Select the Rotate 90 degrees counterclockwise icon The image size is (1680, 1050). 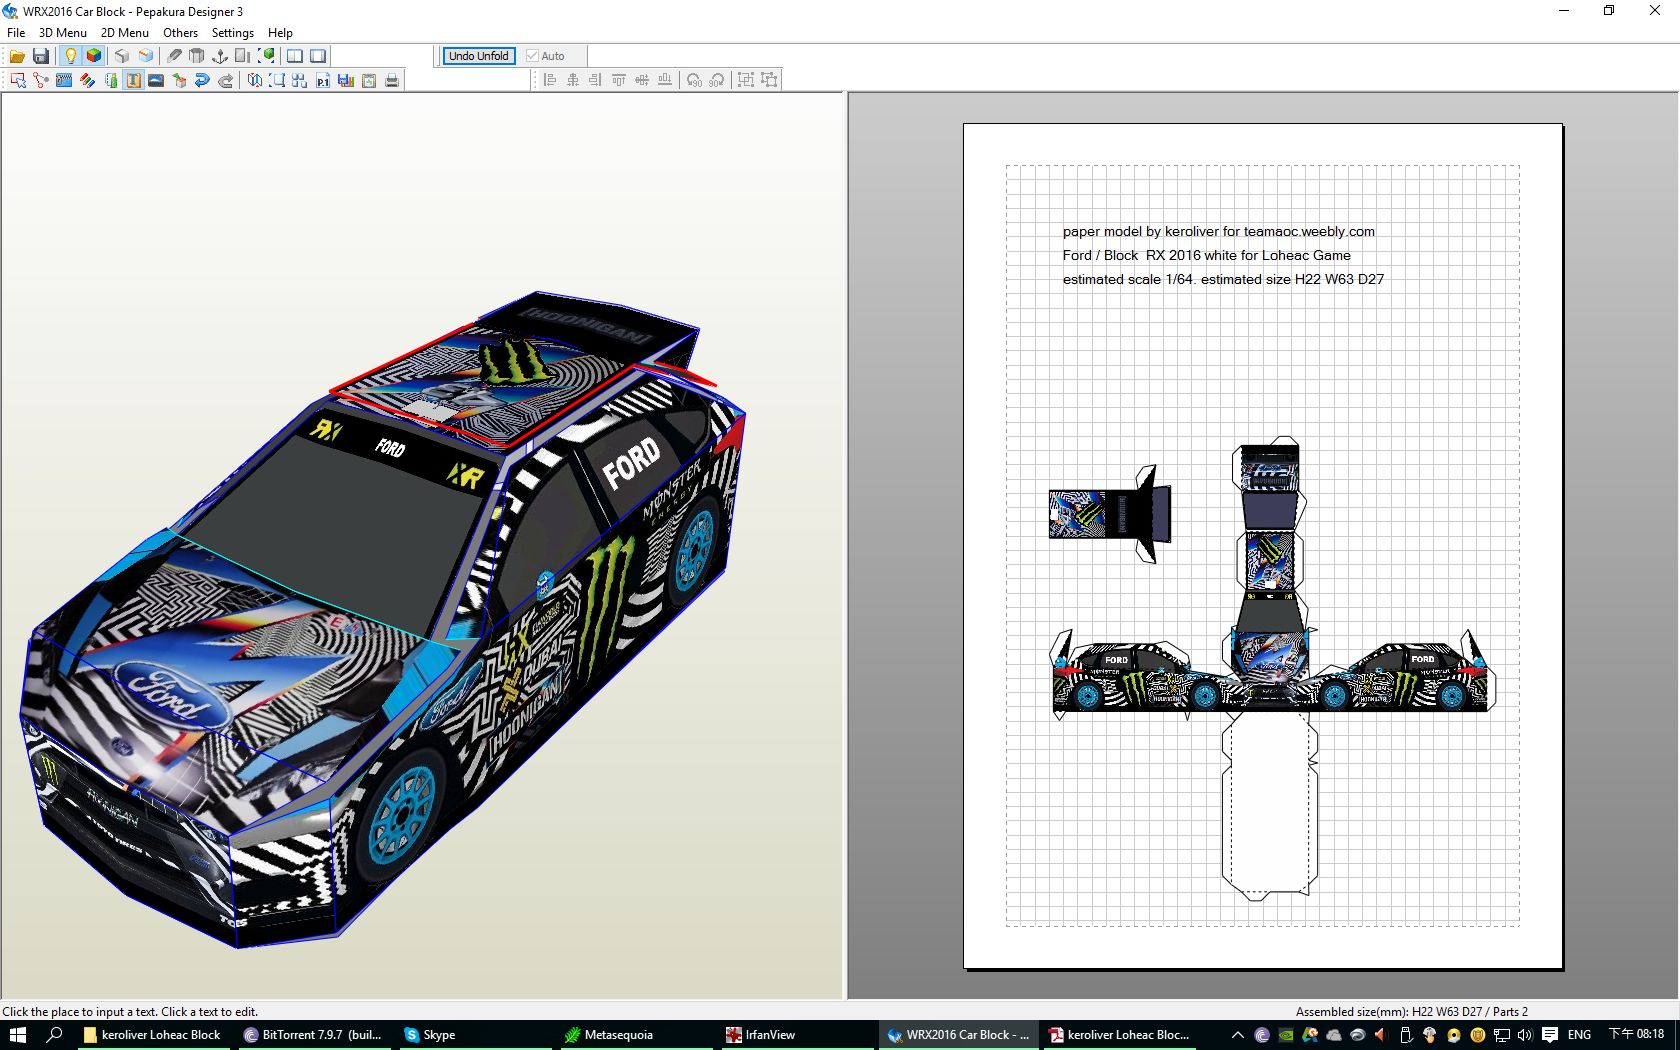tap(694, 80)
